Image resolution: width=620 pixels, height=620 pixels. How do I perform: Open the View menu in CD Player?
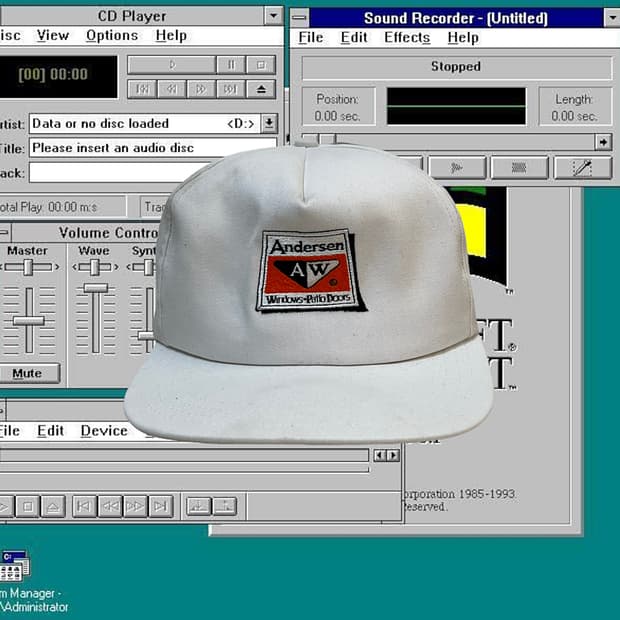[x=53, y=36]
